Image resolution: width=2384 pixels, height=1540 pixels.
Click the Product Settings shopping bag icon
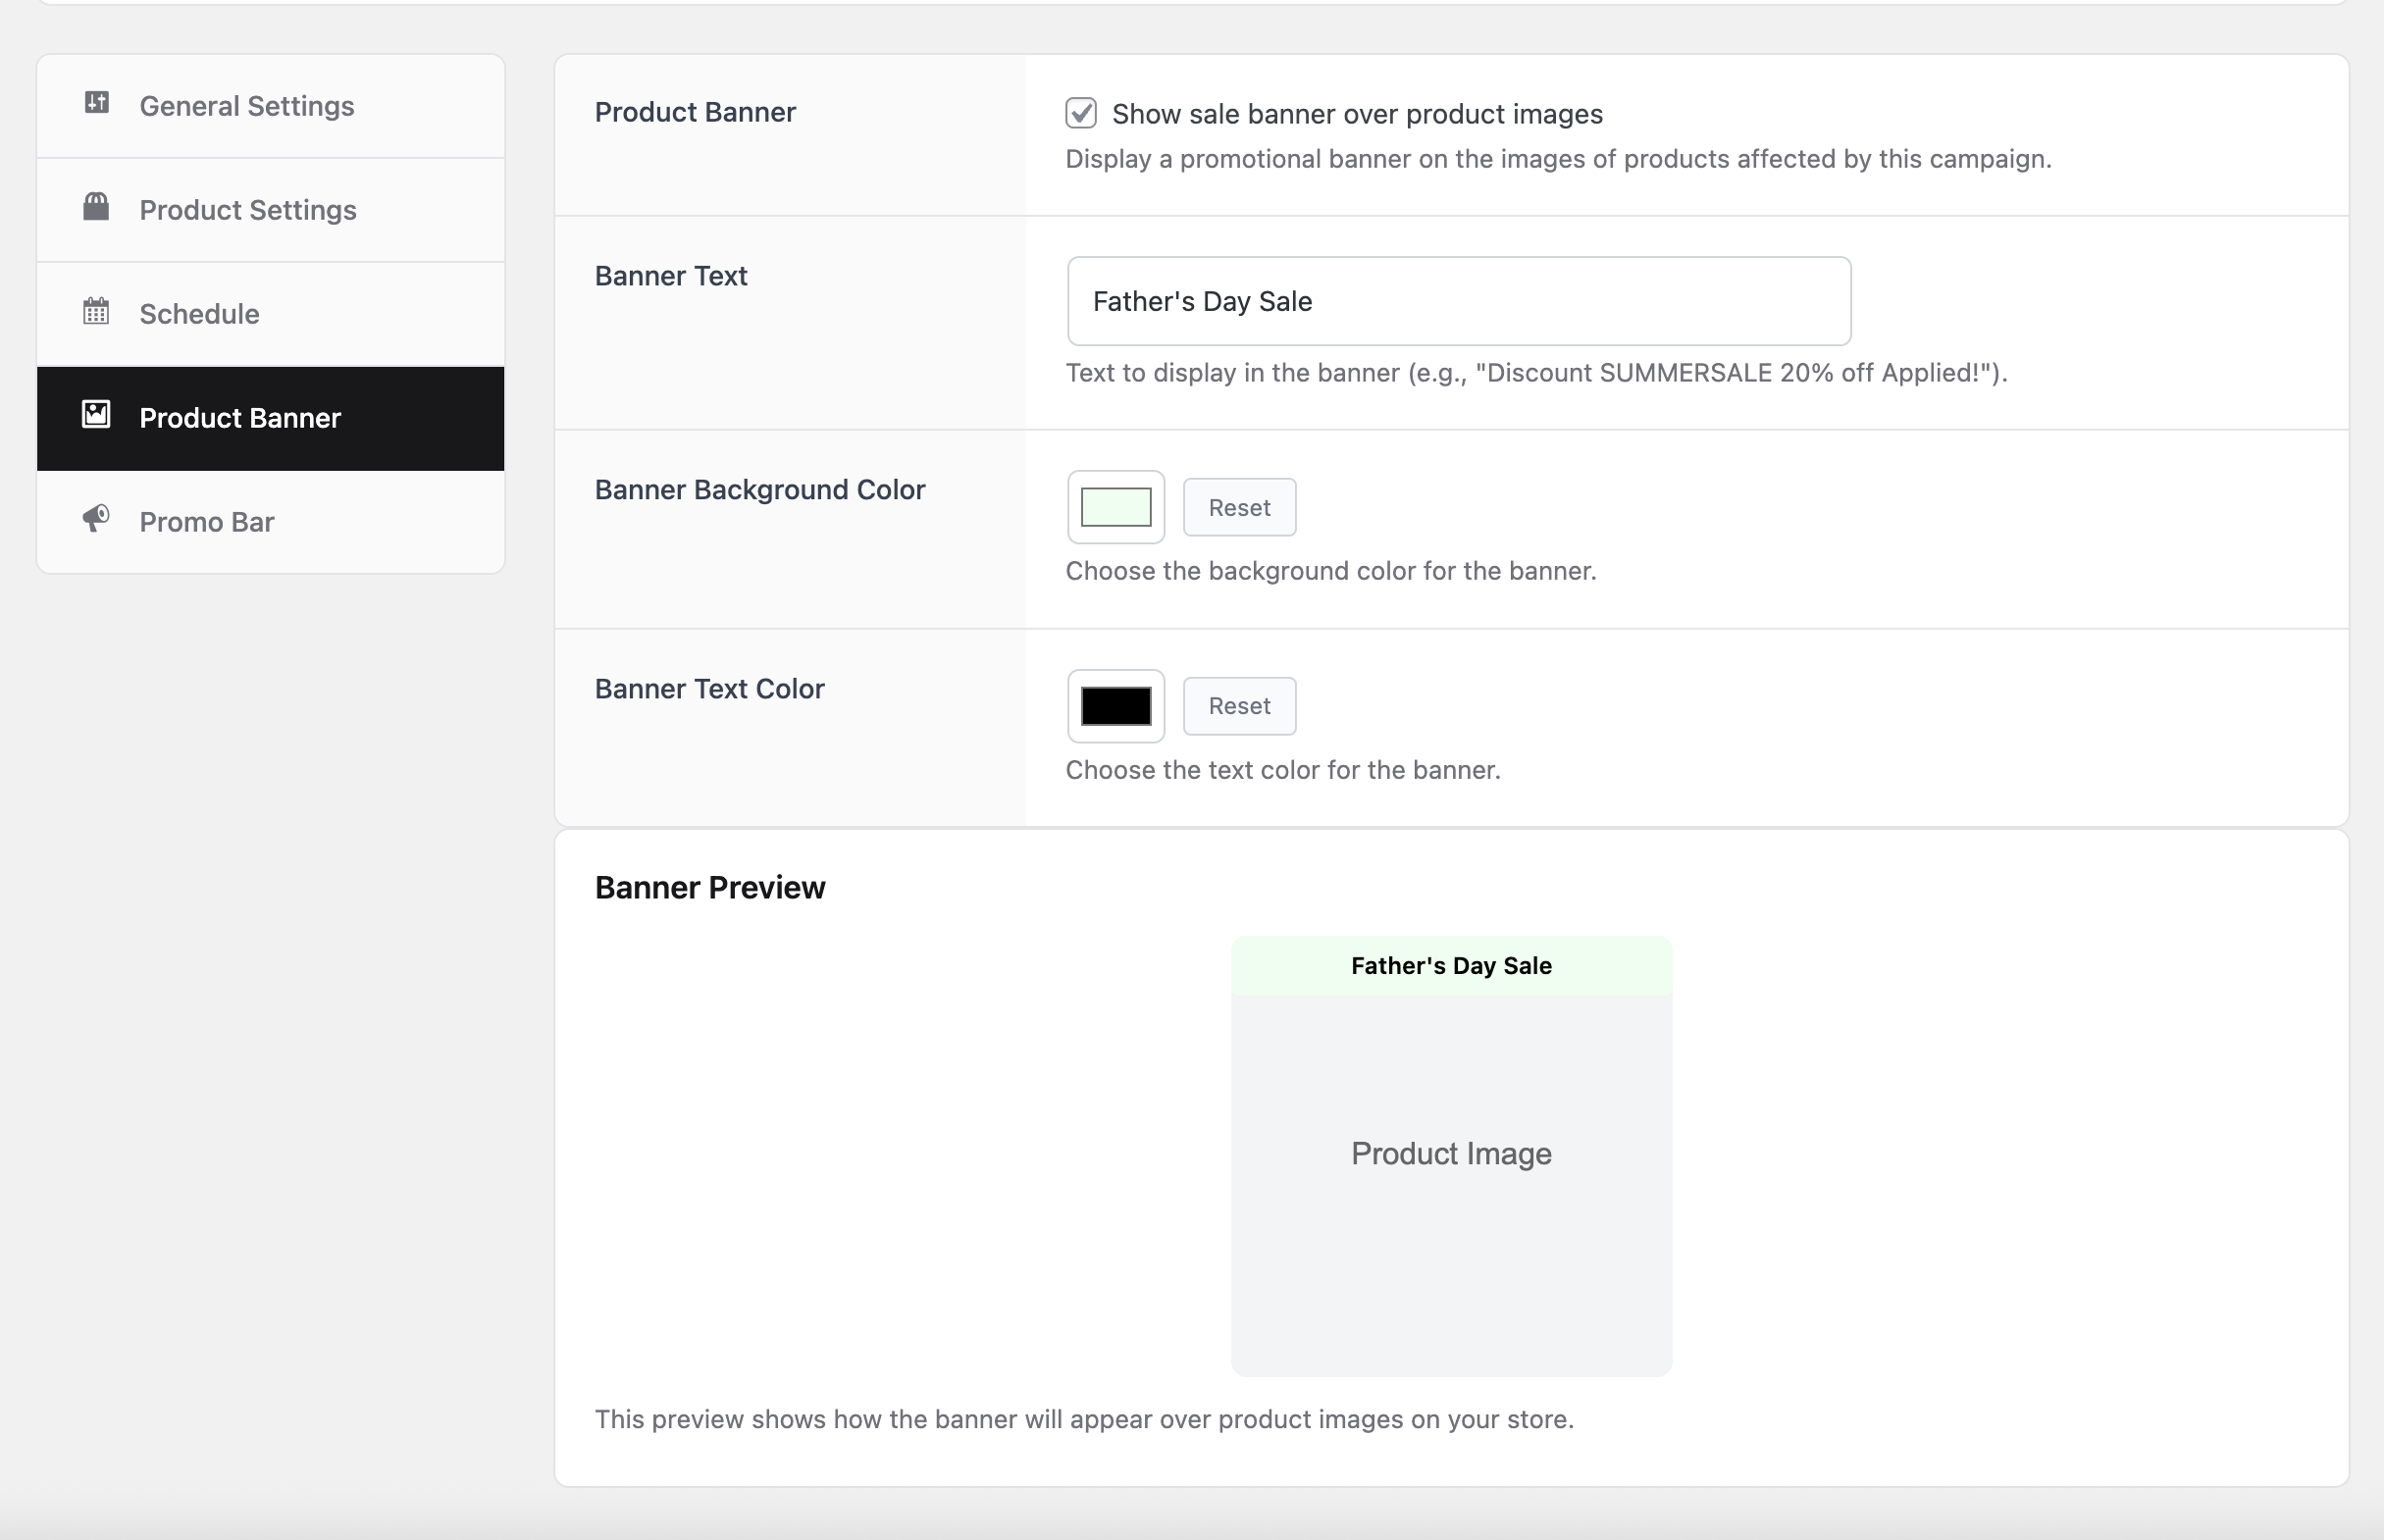coord(96,206)
